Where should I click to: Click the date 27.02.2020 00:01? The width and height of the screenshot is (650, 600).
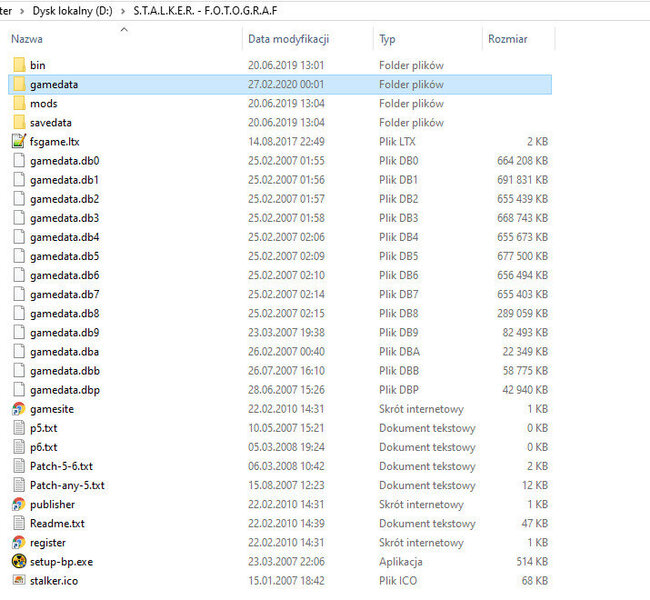pos(286,84)
